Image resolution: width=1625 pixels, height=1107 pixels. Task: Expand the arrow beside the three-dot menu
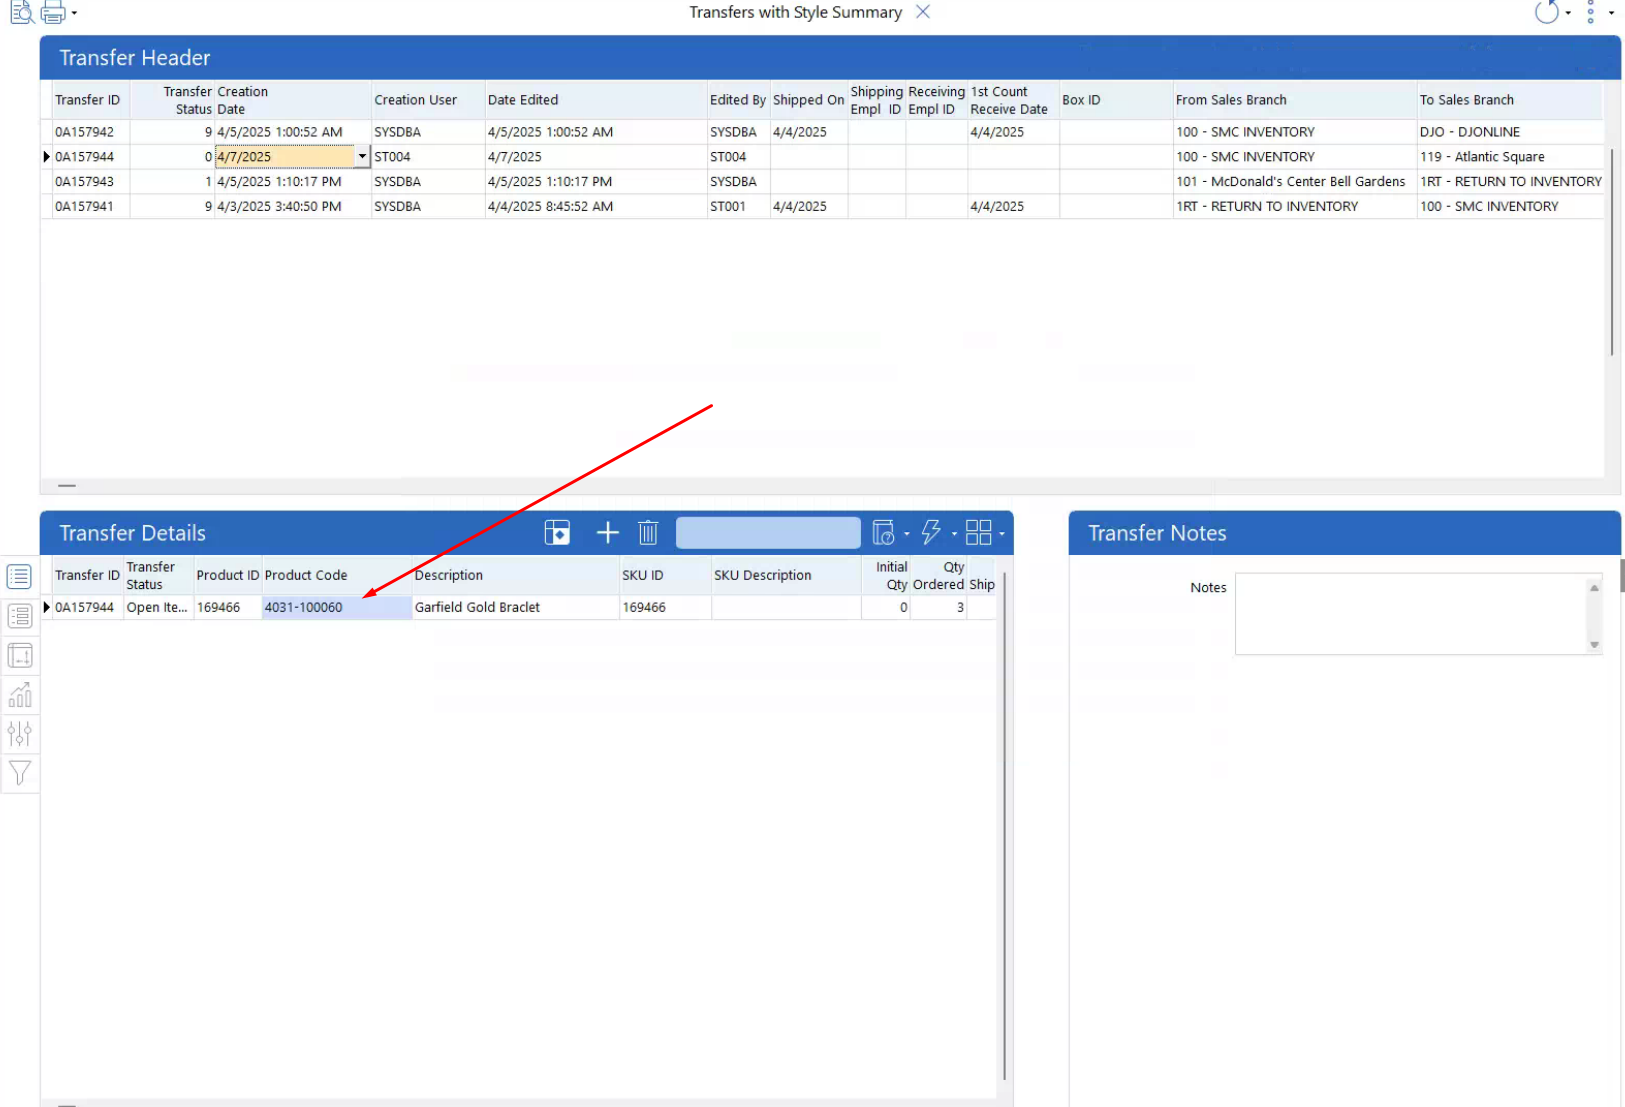(1611, 13)
